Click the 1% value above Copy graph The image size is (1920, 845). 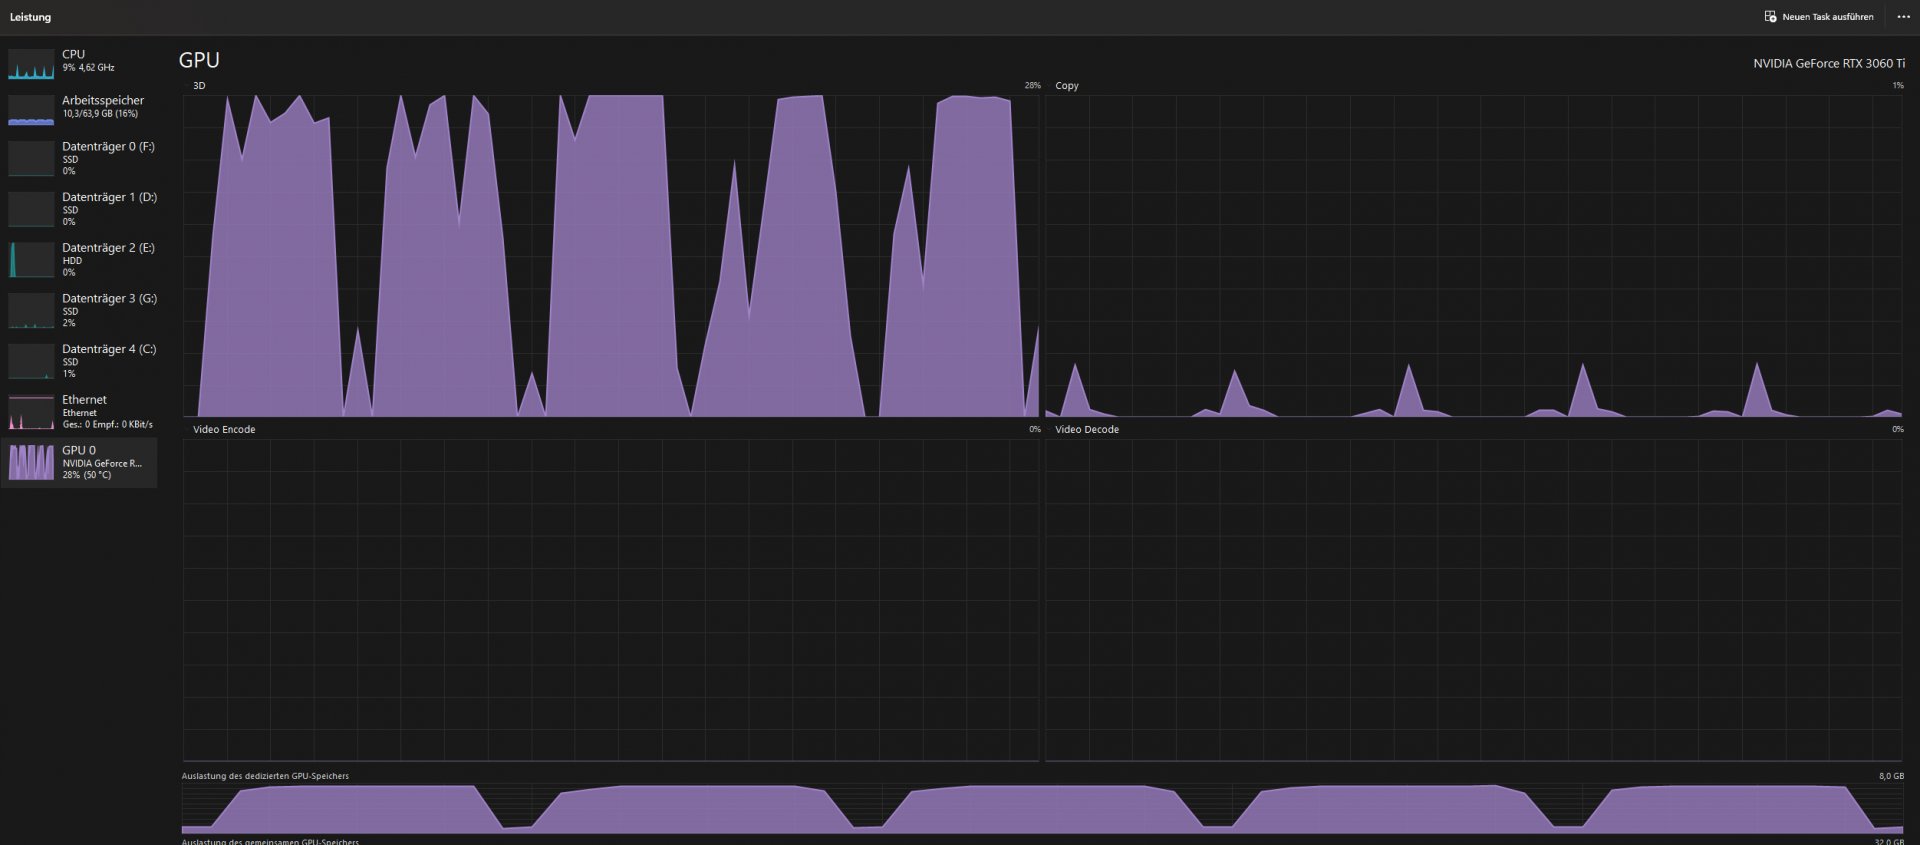tap(1897, 86)
